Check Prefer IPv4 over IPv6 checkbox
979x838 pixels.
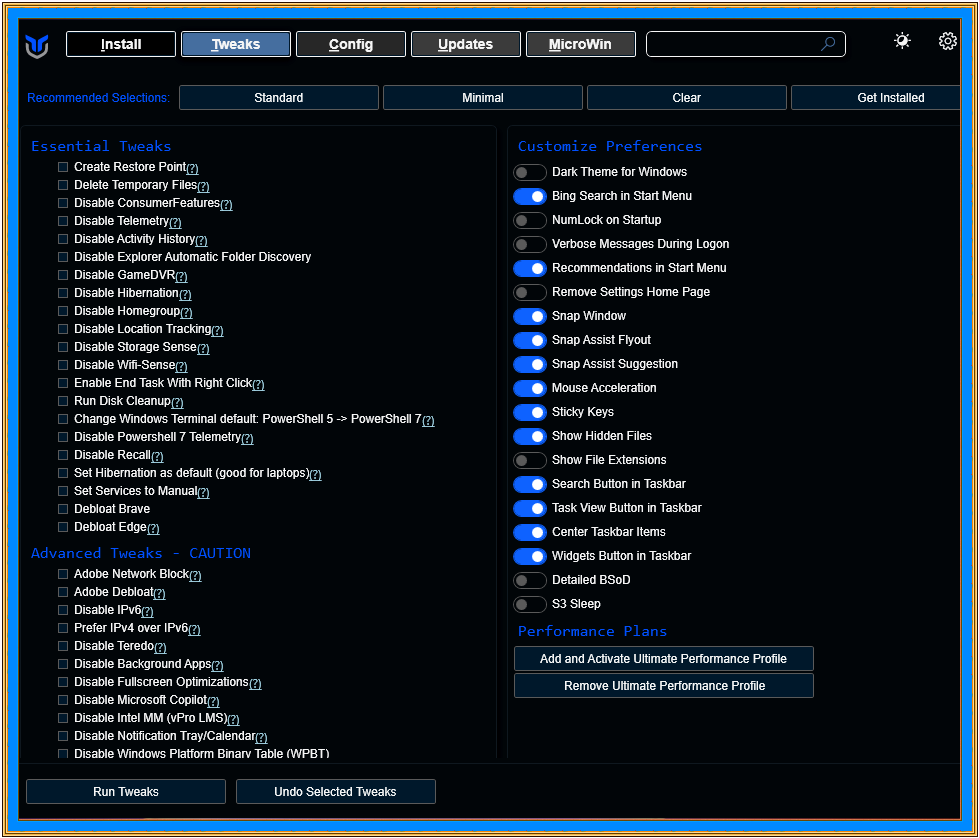[x=63, y=628]
